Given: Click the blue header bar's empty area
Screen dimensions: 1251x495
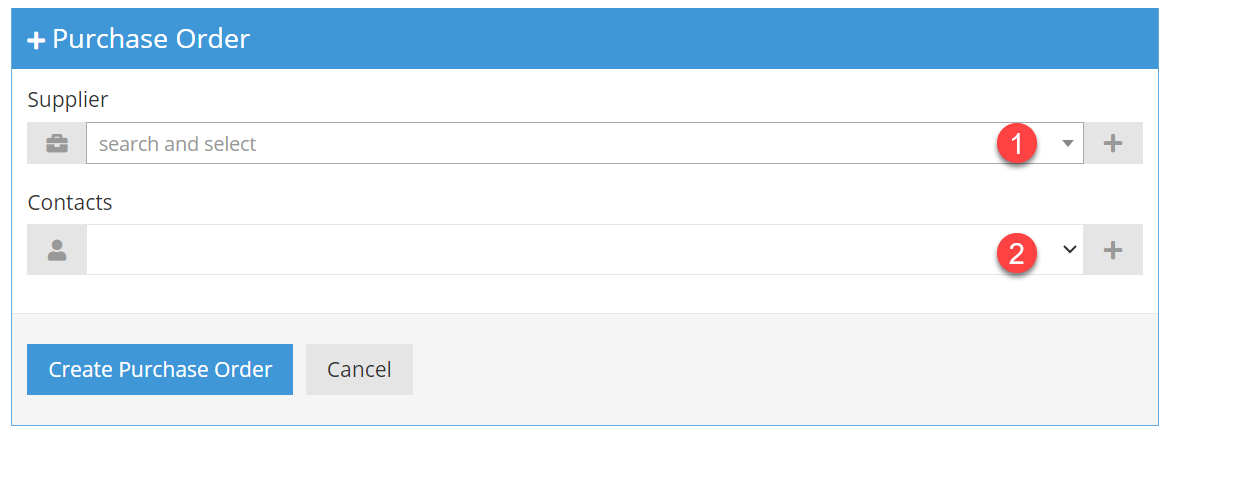Looking at the screenshot, I should click(x=700, y=39).
